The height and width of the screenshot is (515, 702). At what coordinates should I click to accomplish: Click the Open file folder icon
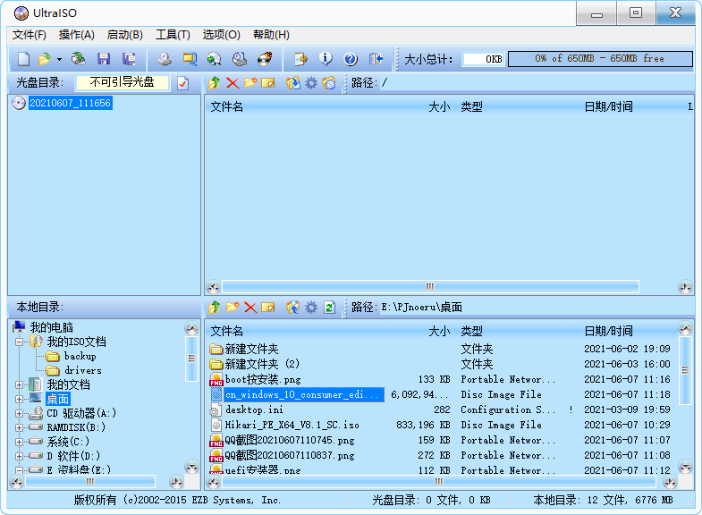pos(44,59)
